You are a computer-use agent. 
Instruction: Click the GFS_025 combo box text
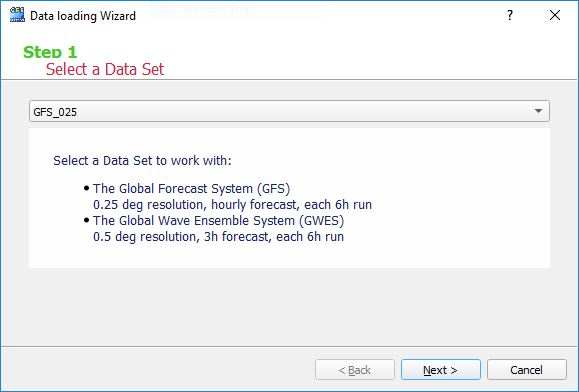[55, 112]
